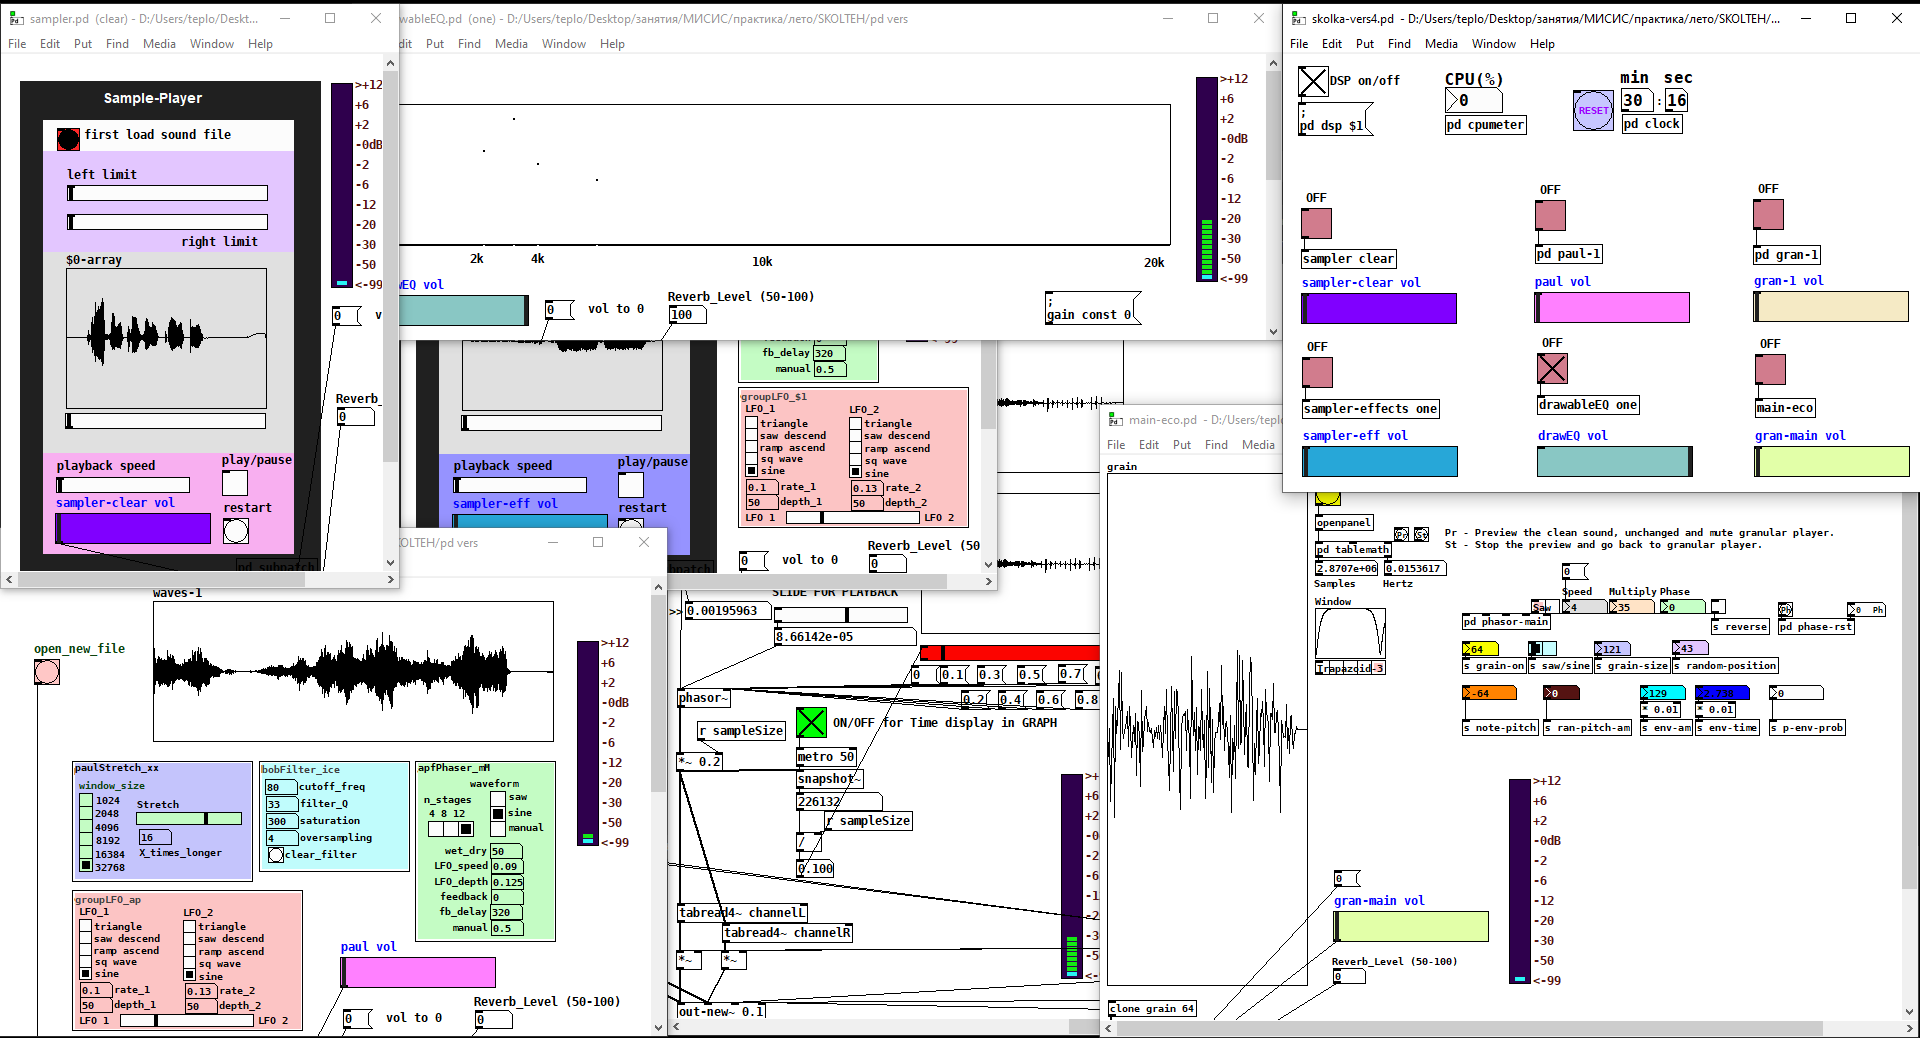This screenshot has width=1920, height=1038.
Task: Open the Media menu in skolka-vers4 window
Action: (1440, 44)
